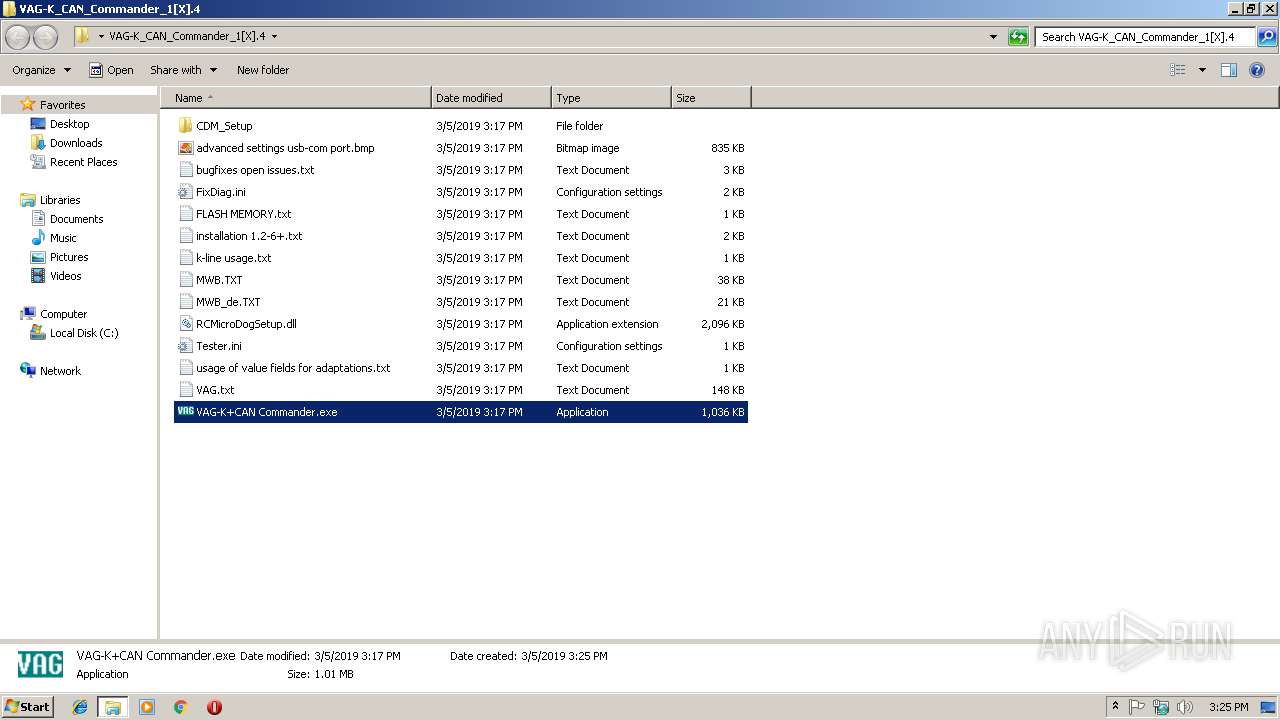Viewport: 1280px width, 720px height.
Task: Open Windows Media Player taskbar icon
Action: coord(147,707)
